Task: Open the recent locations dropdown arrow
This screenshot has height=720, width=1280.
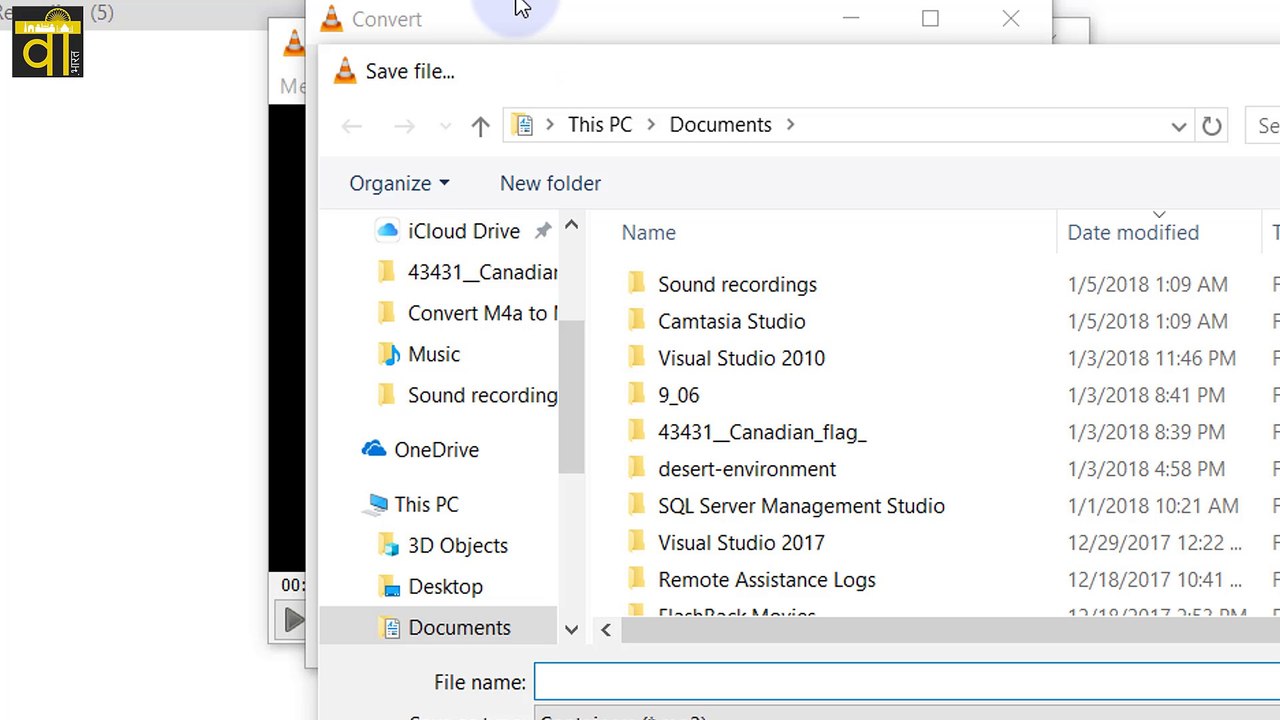Action: (446, 126)
